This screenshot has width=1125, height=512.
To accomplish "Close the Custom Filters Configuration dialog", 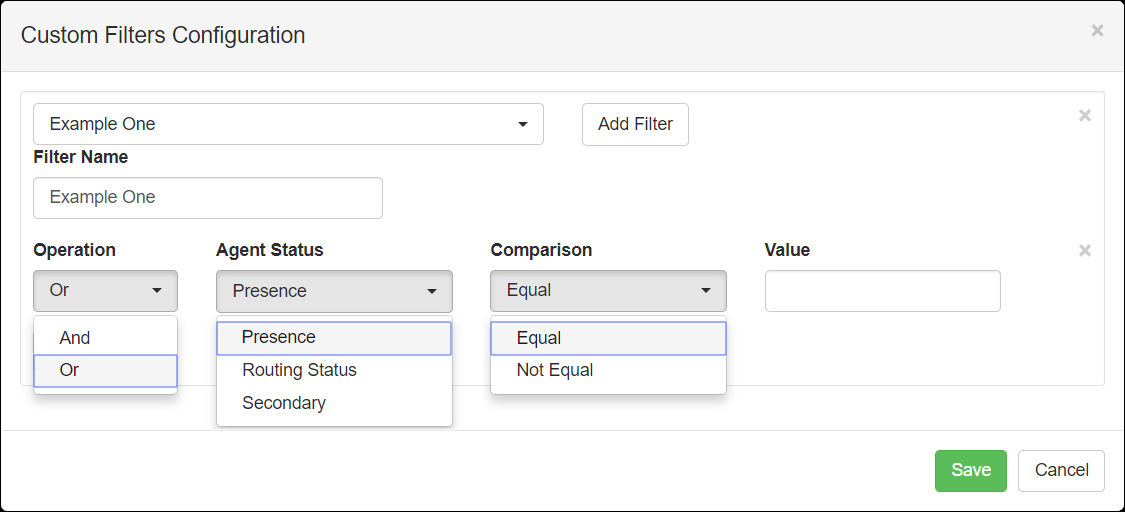I will pyautogui.click(x=1097, y=30).
